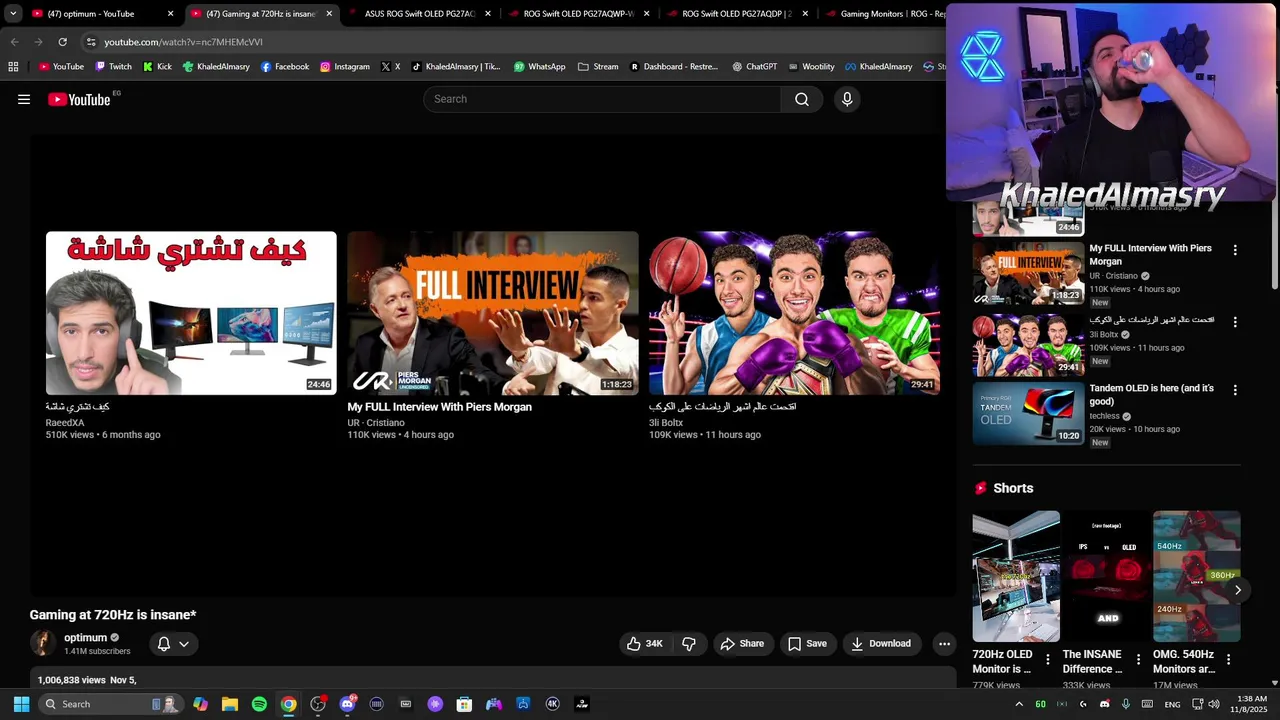The height and width of the screenshot is (720, 1280).
Task: Click the search magnifier button
Action: click(x=802, y=99)
